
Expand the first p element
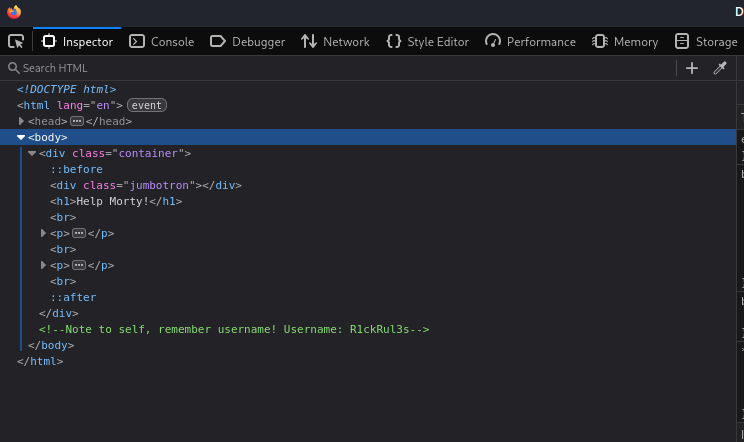pos(43,233)
